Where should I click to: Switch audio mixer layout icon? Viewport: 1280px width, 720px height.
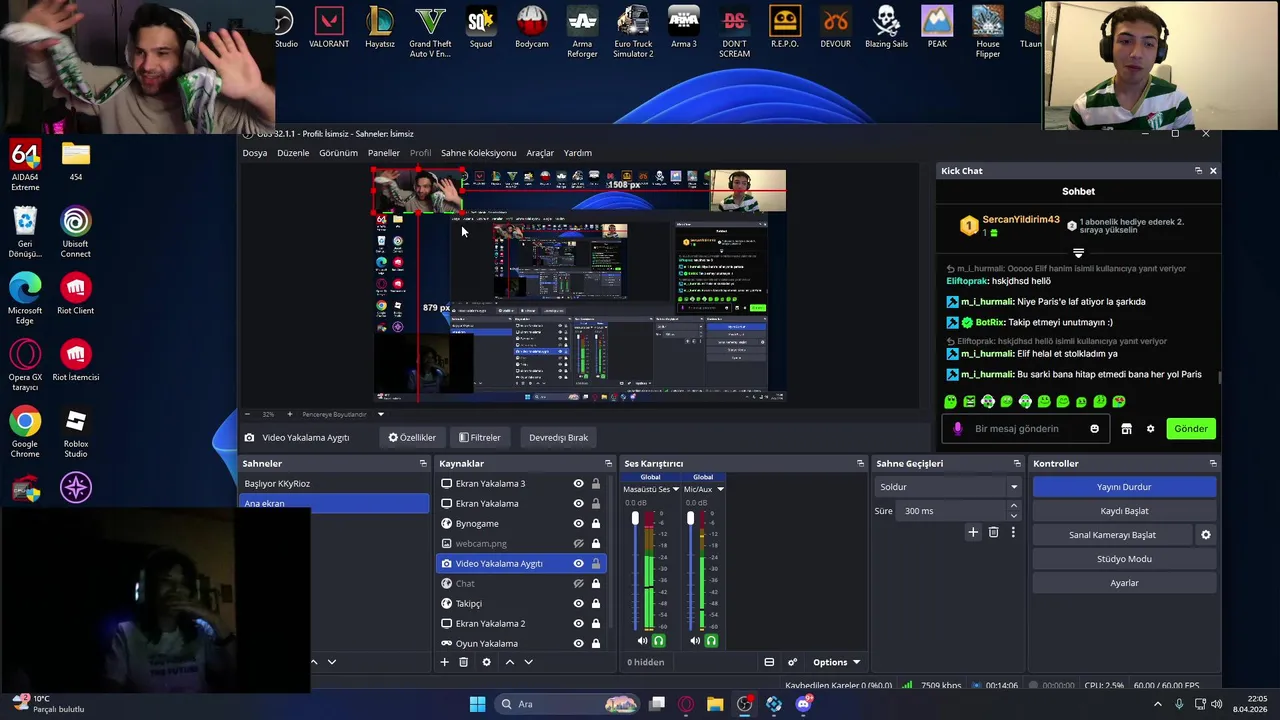coord(769,662)
